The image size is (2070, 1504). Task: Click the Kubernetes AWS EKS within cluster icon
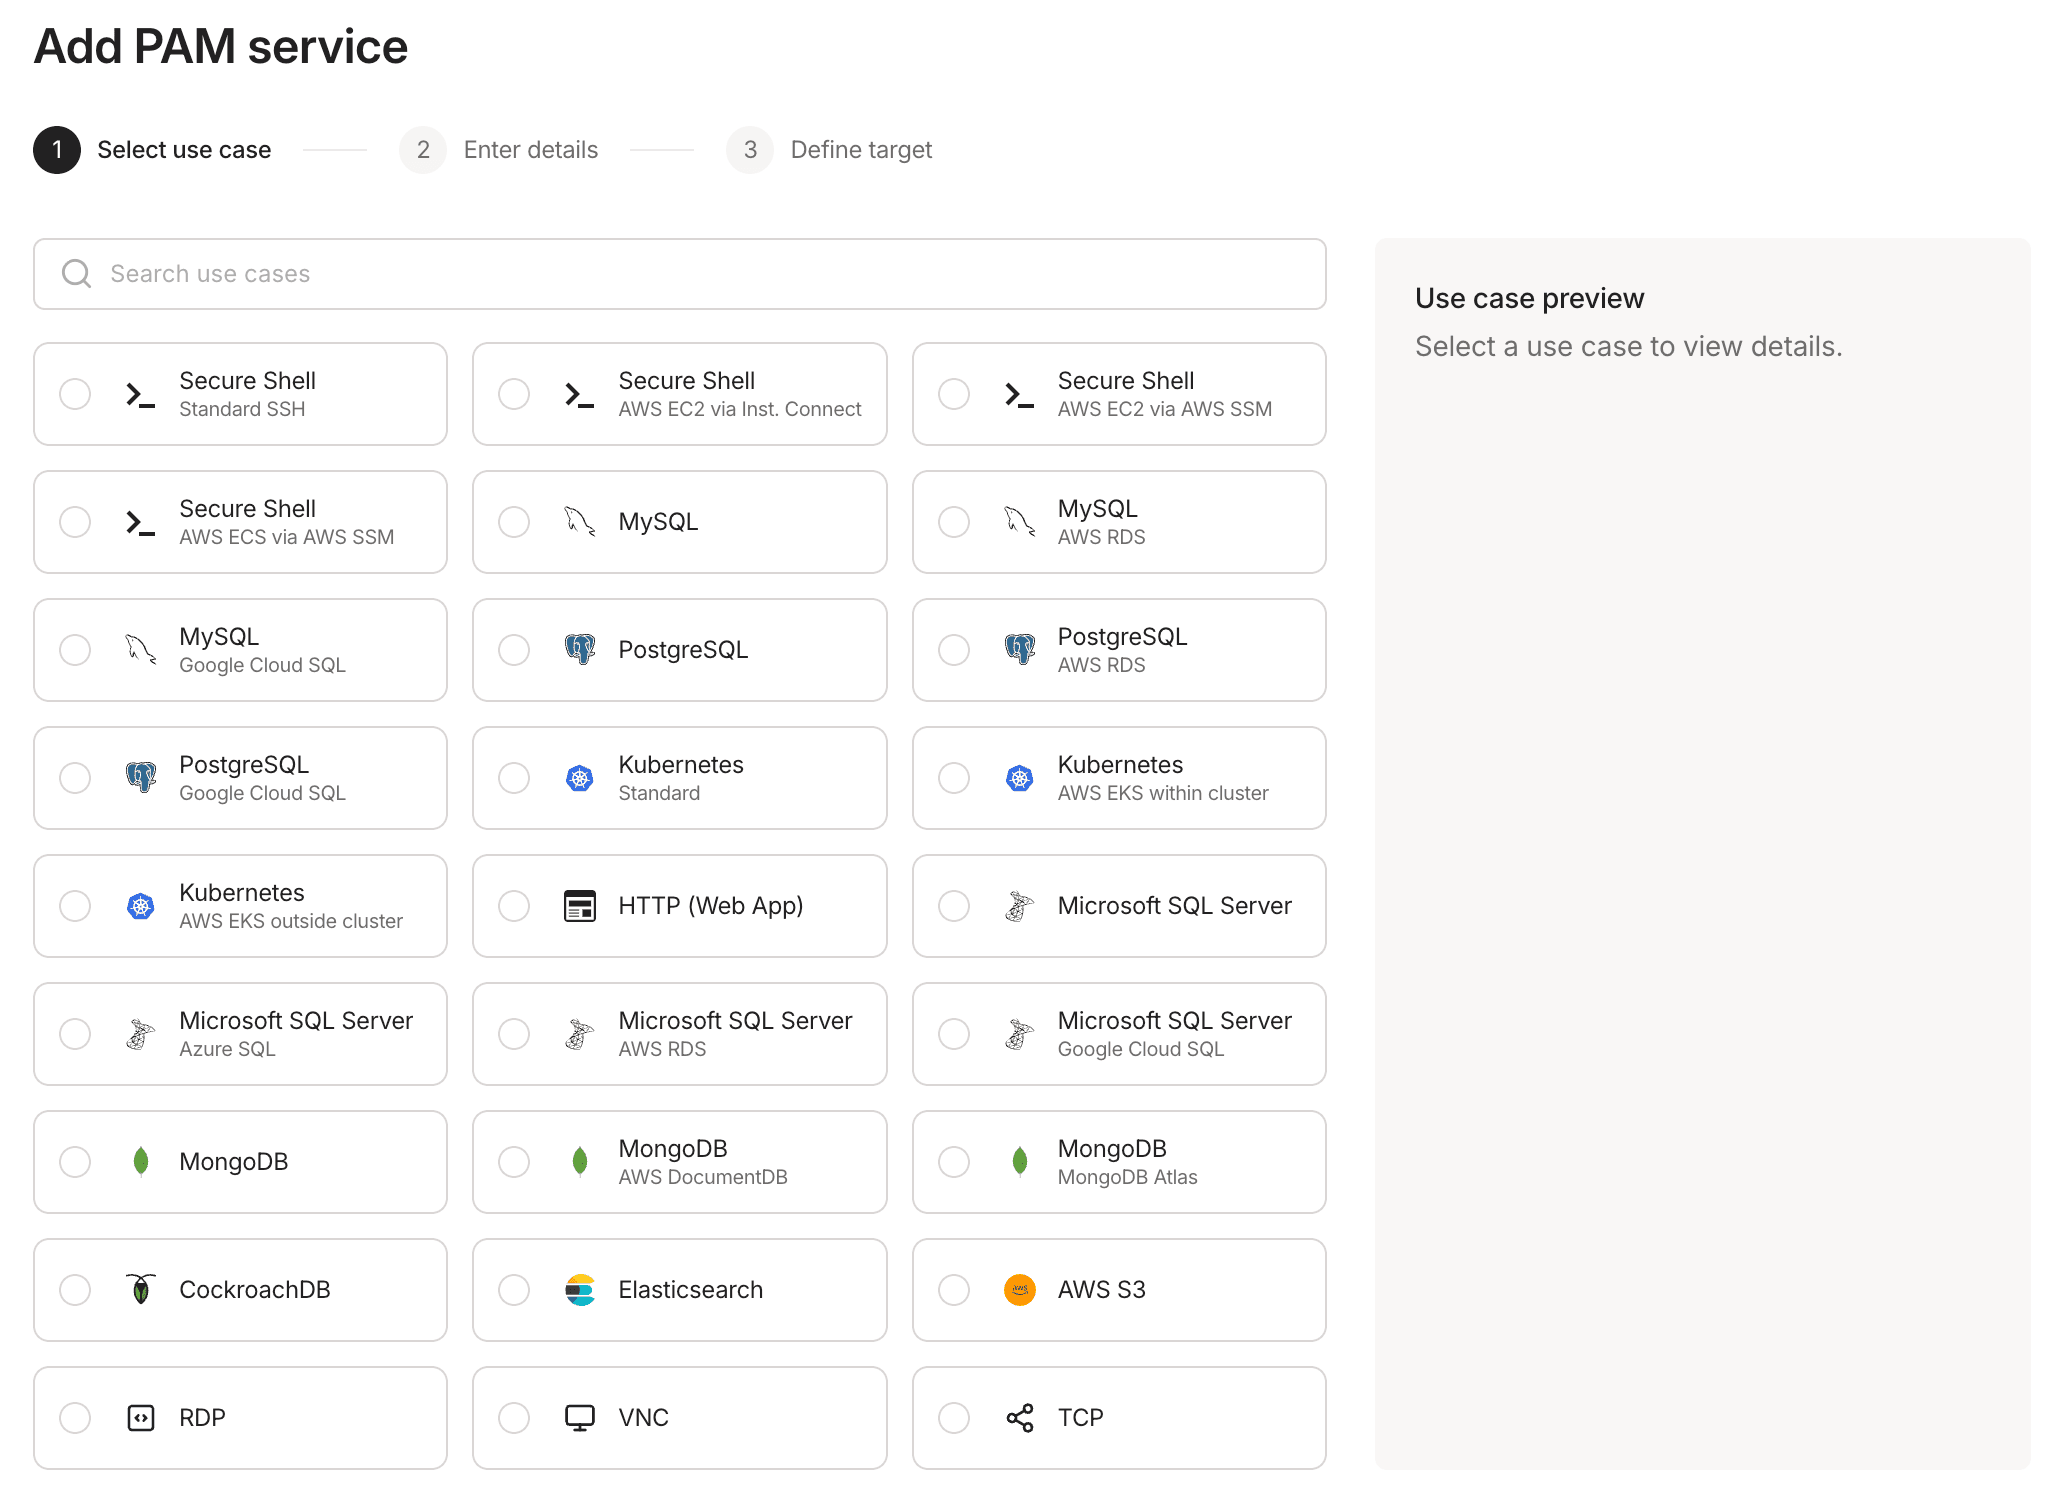[1020, 778]
